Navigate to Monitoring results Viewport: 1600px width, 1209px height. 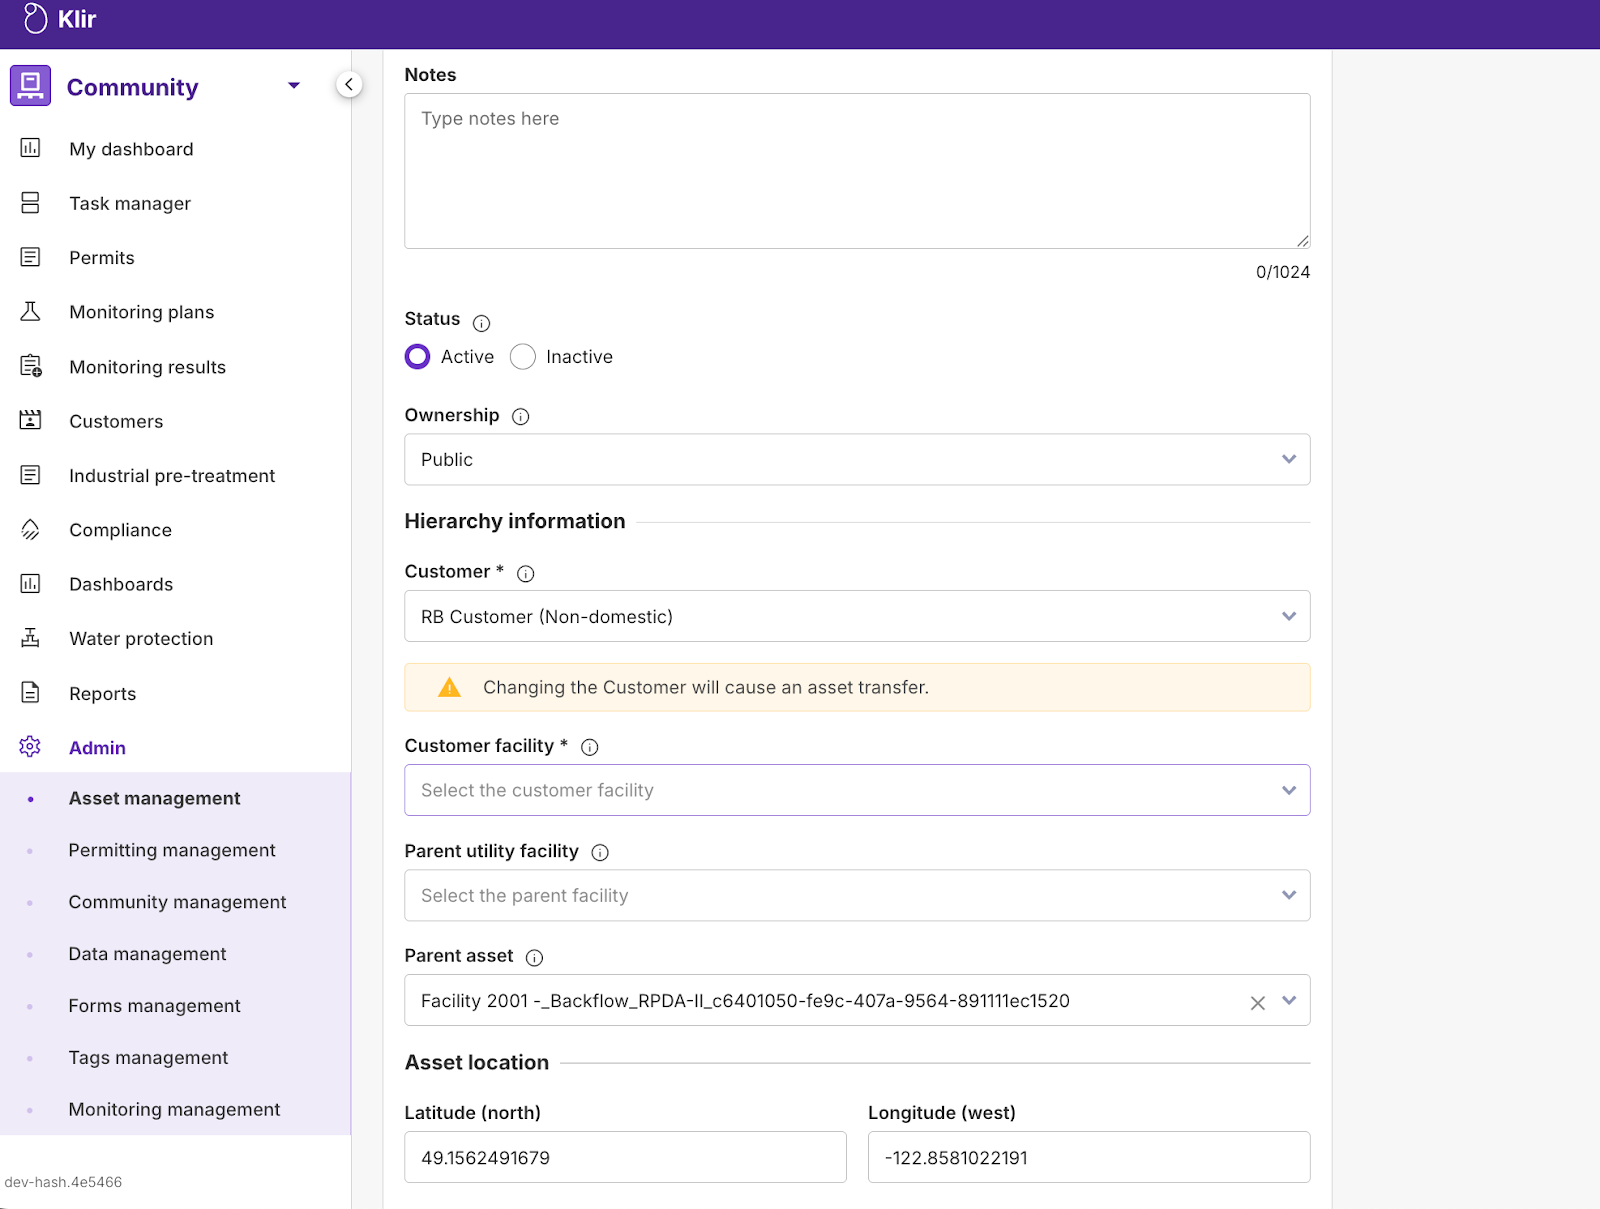[x=147, y=367]
